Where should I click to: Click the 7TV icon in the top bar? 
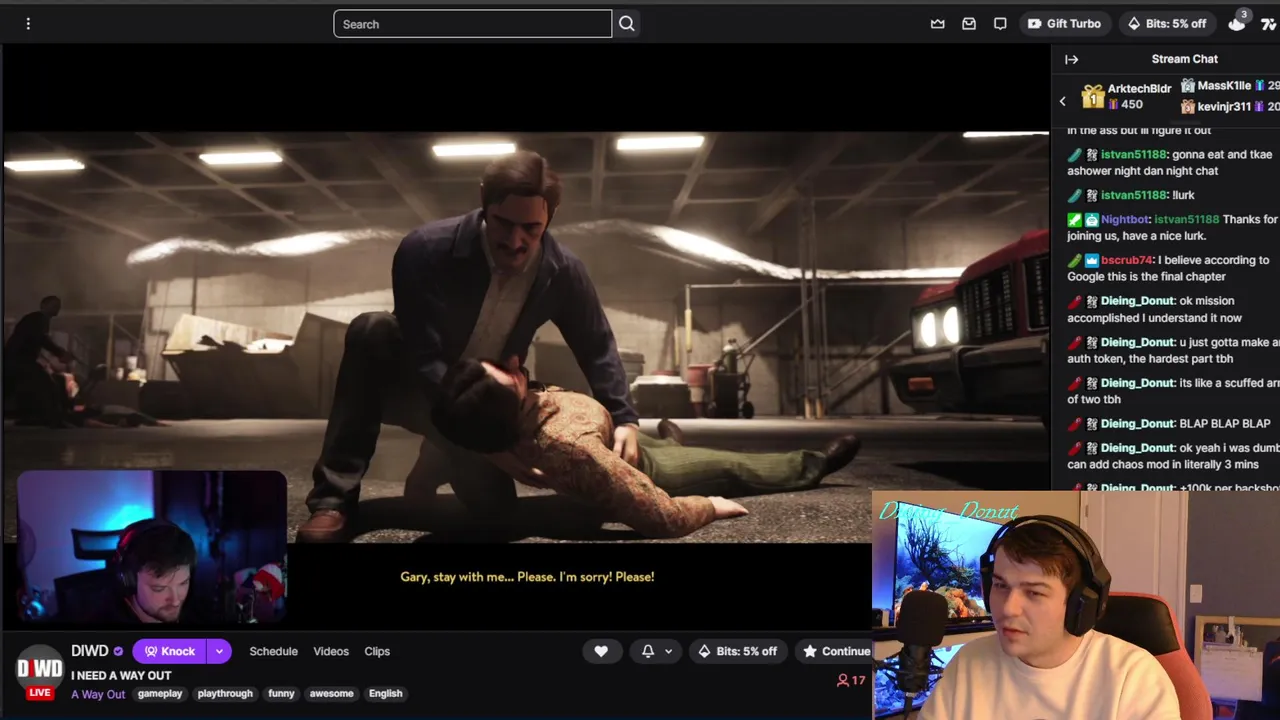click(1269, 24)
